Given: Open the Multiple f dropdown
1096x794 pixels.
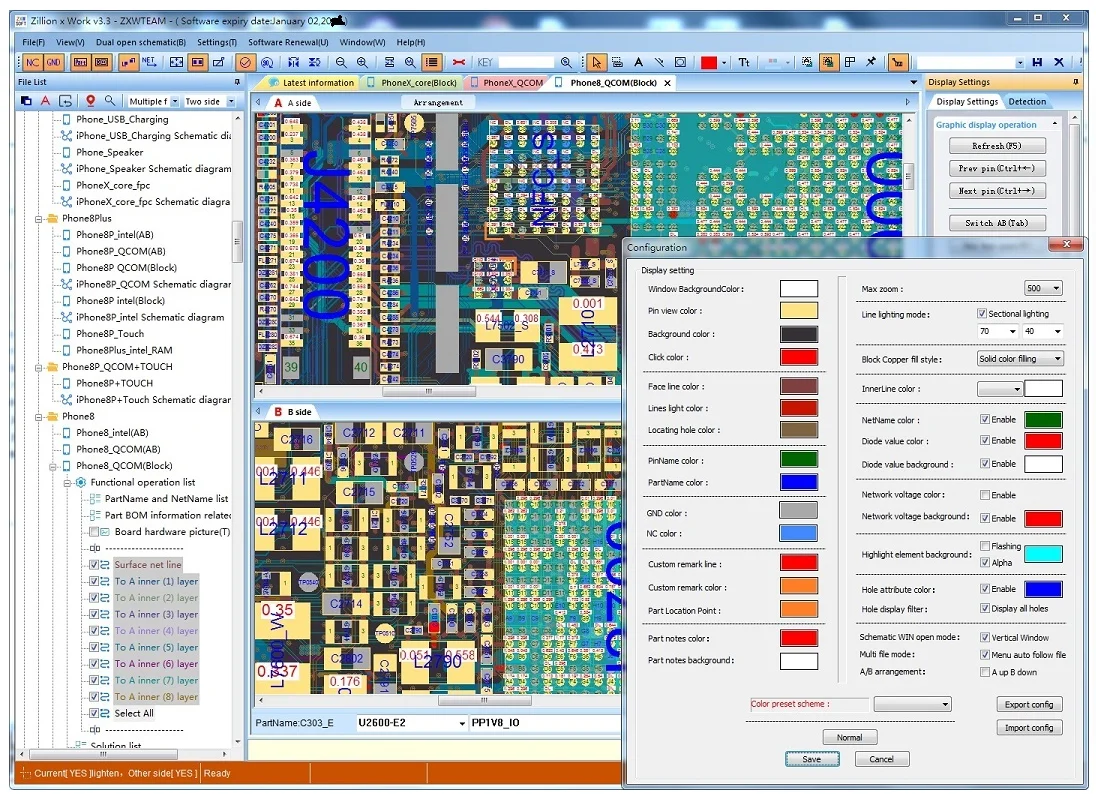Looking at the screenshot, I should 175,101.
